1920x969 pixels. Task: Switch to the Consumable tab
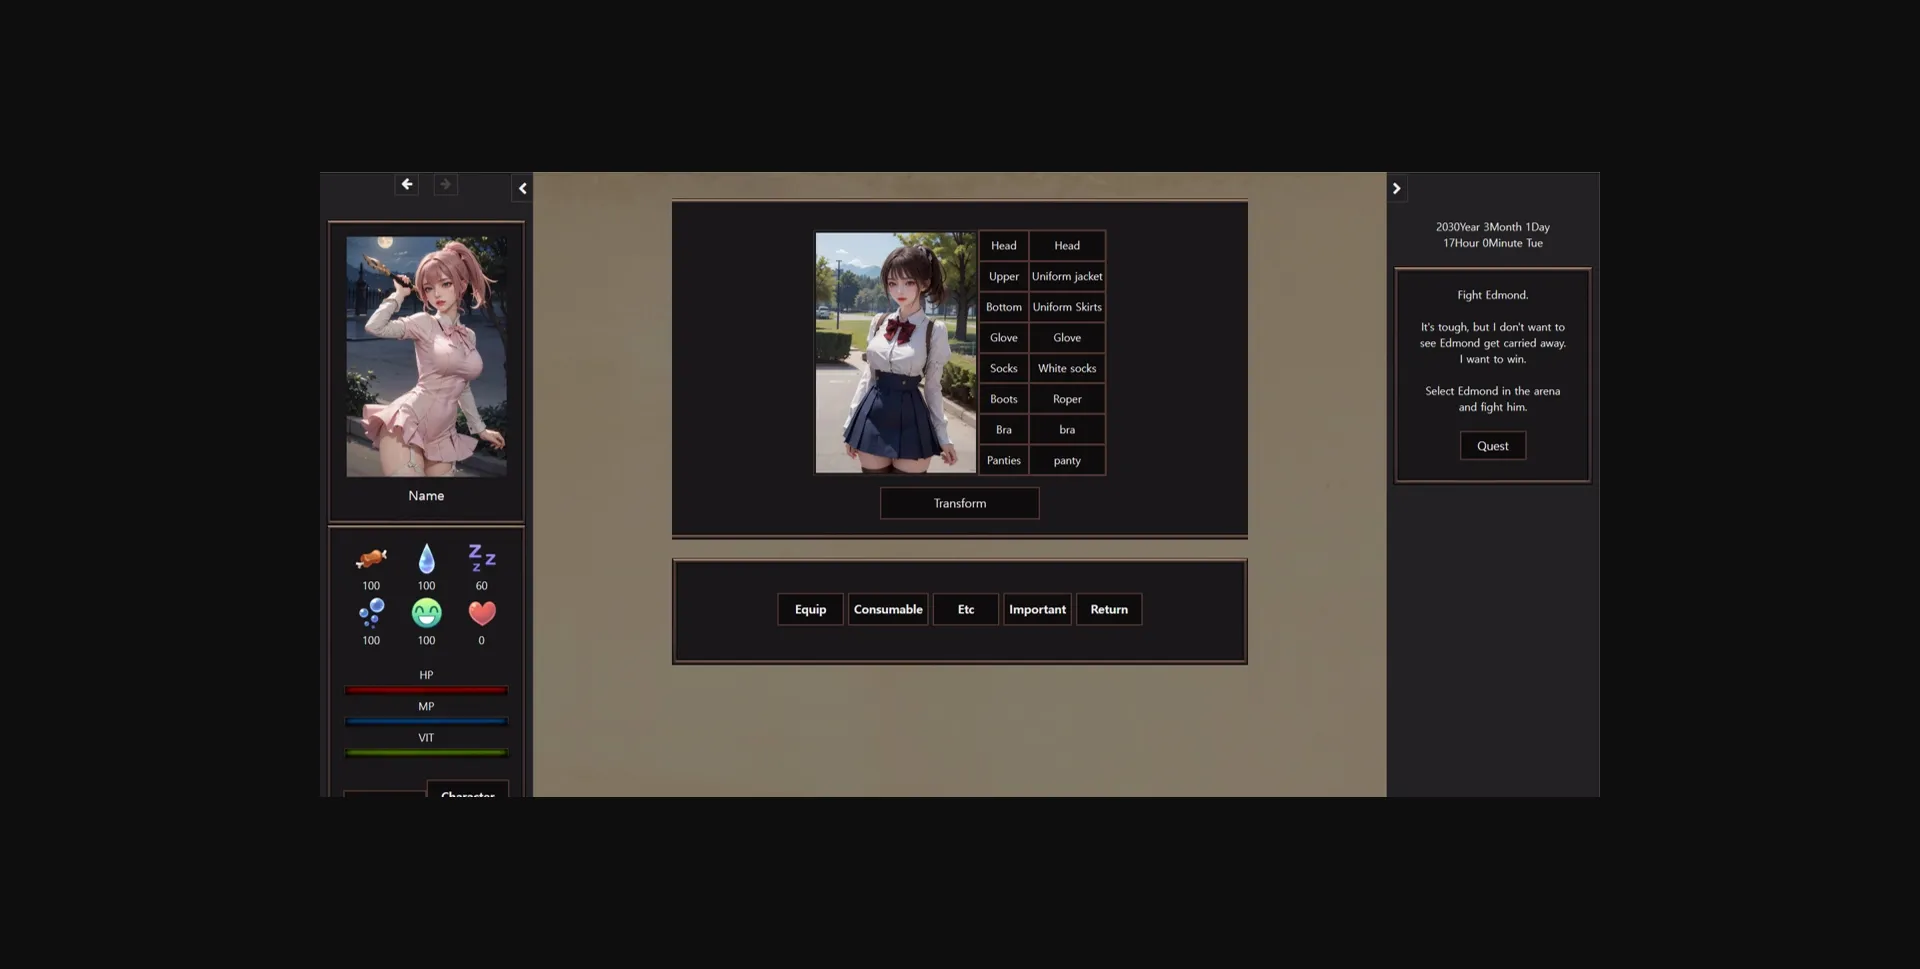pos(888,609)
